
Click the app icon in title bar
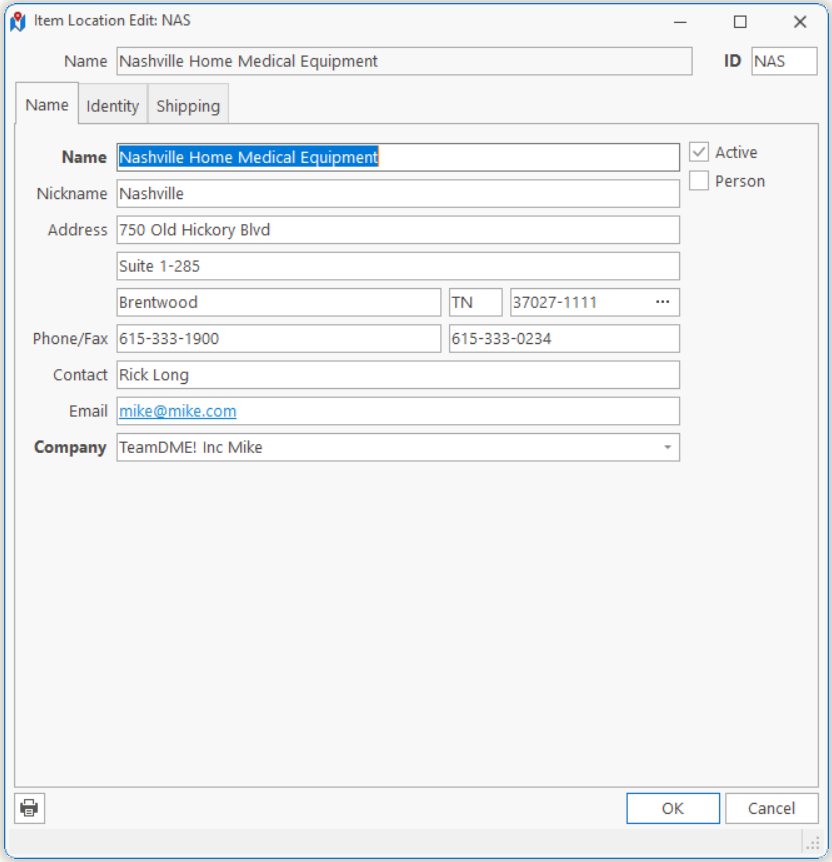18,21
